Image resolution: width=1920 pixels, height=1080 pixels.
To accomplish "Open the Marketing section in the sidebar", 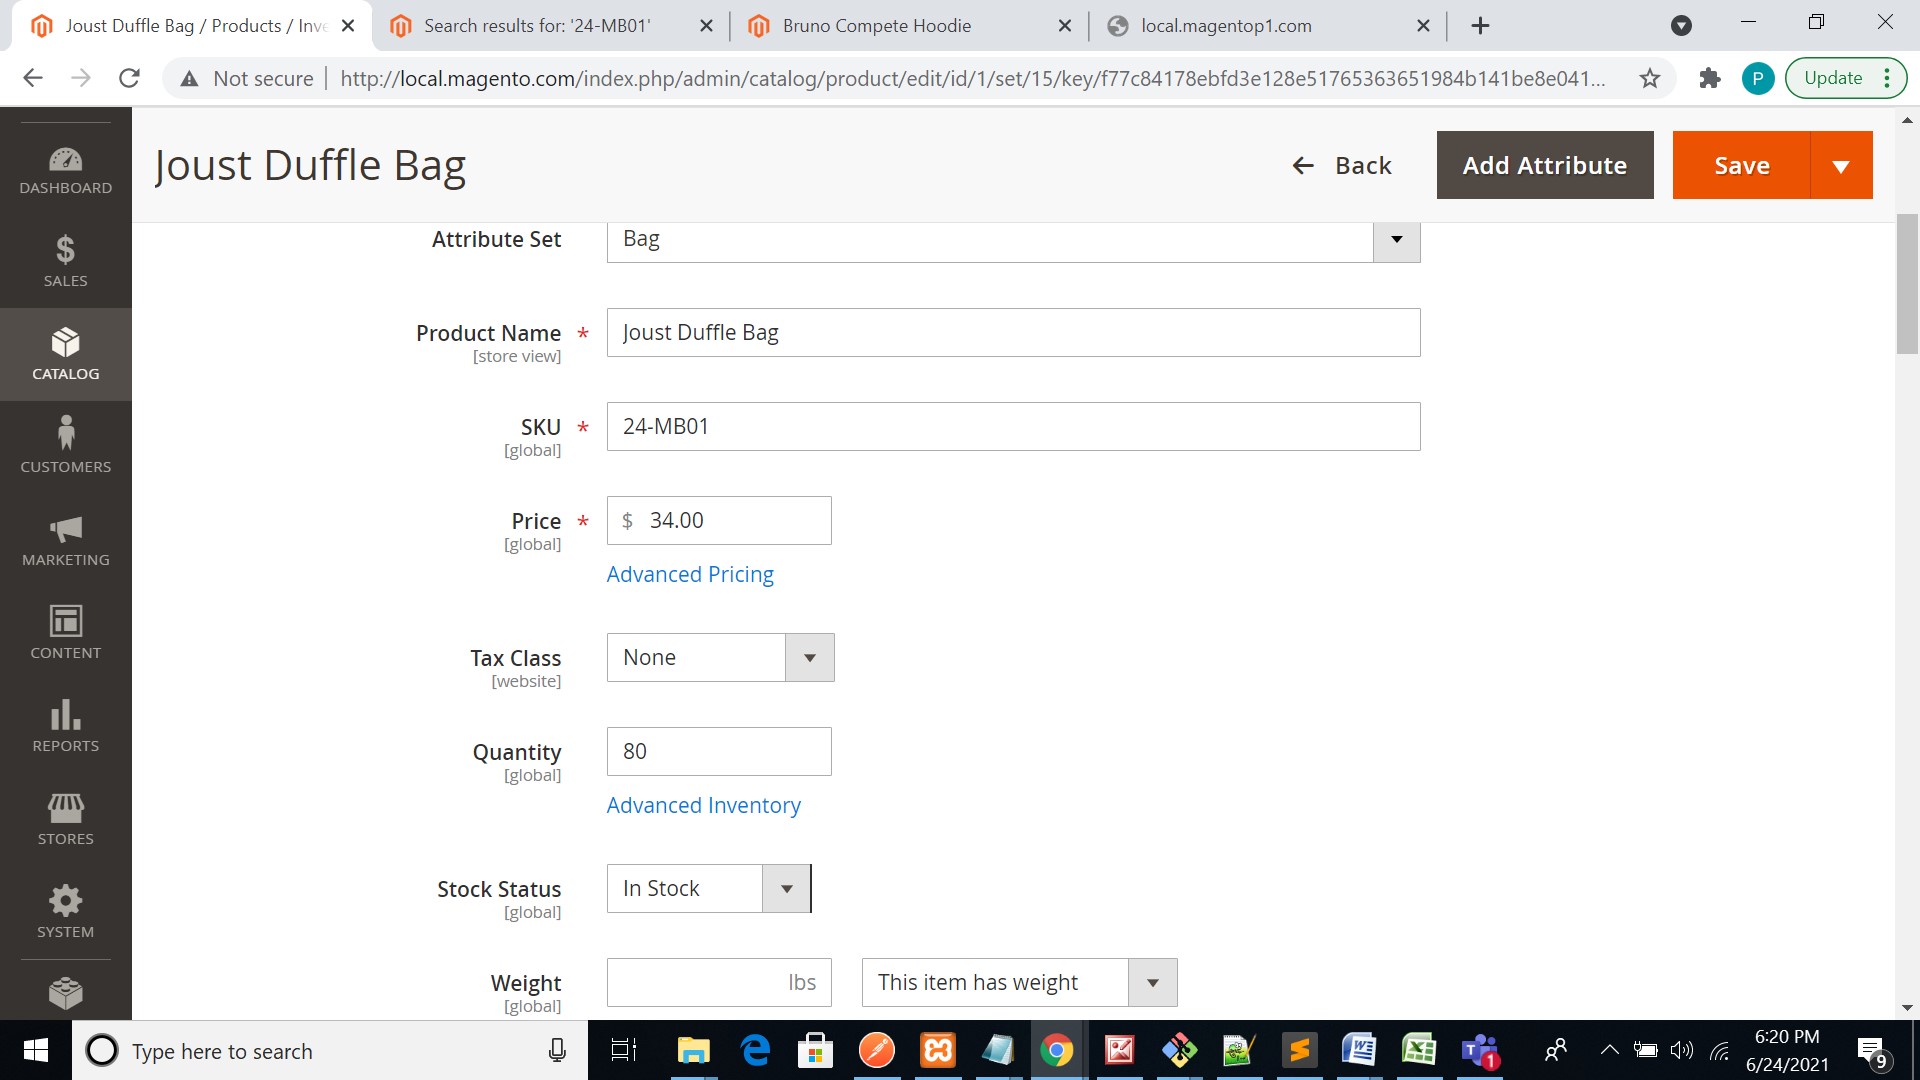I will tap(65, 540).
